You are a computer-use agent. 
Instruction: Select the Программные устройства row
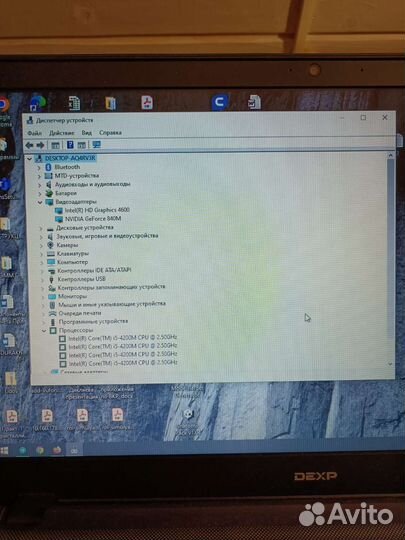pyautogui.click(x=93, y=322)
